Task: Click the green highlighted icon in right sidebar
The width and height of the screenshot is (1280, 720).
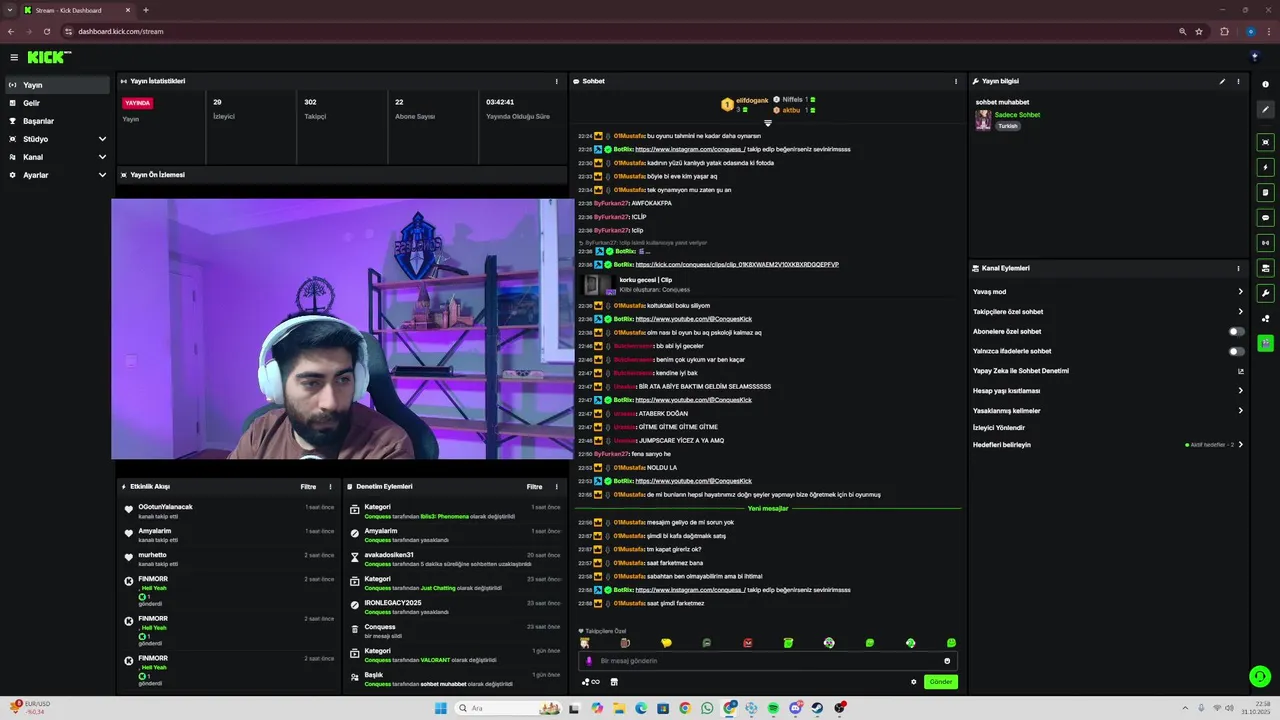Action: coord(1266,343)
